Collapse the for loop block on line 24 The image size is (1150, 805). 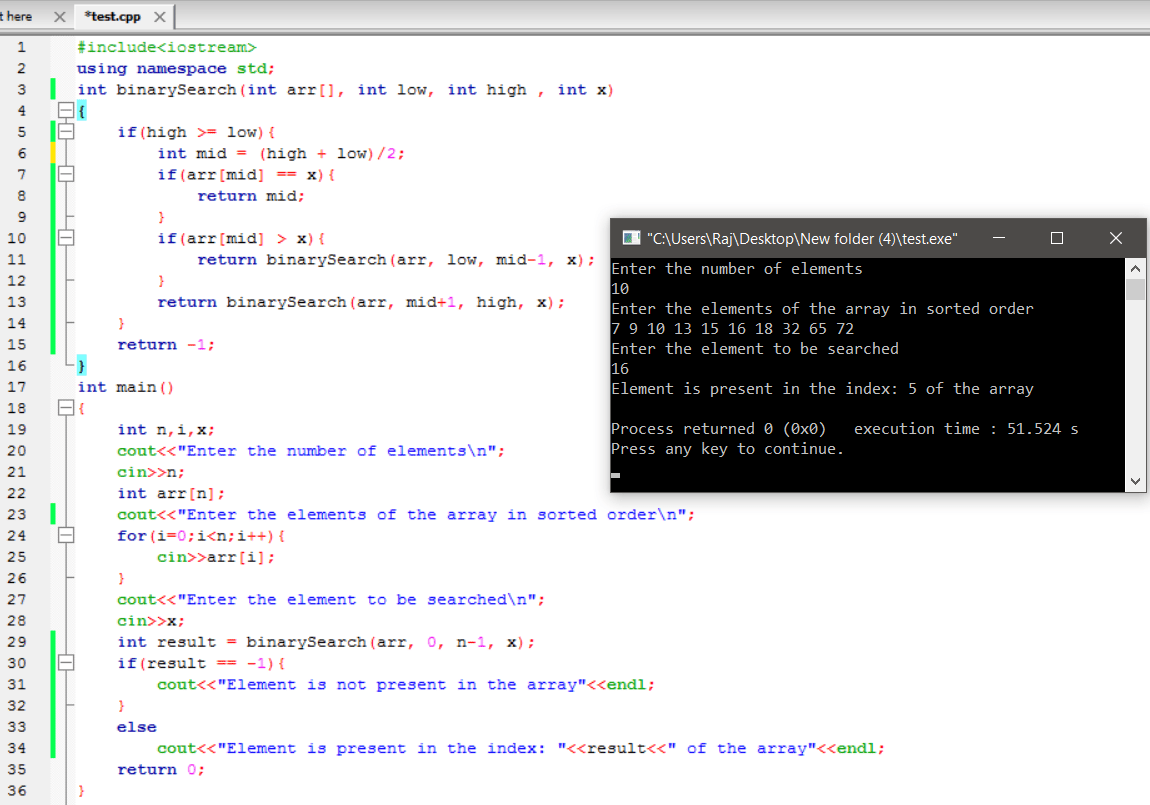(65, 535)
